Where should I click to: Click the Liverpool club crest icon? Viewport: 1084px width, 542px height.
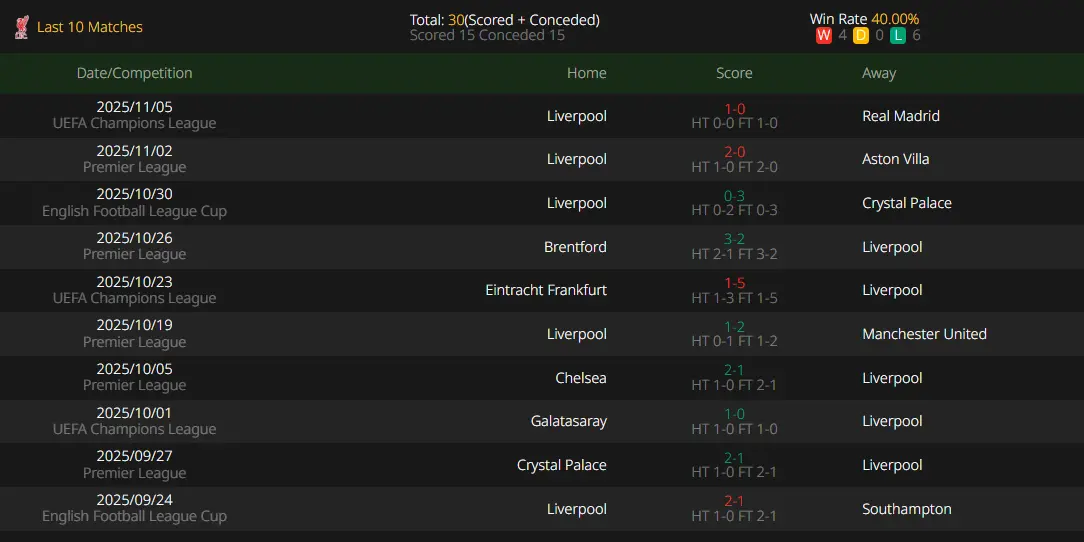click(21, 27)
